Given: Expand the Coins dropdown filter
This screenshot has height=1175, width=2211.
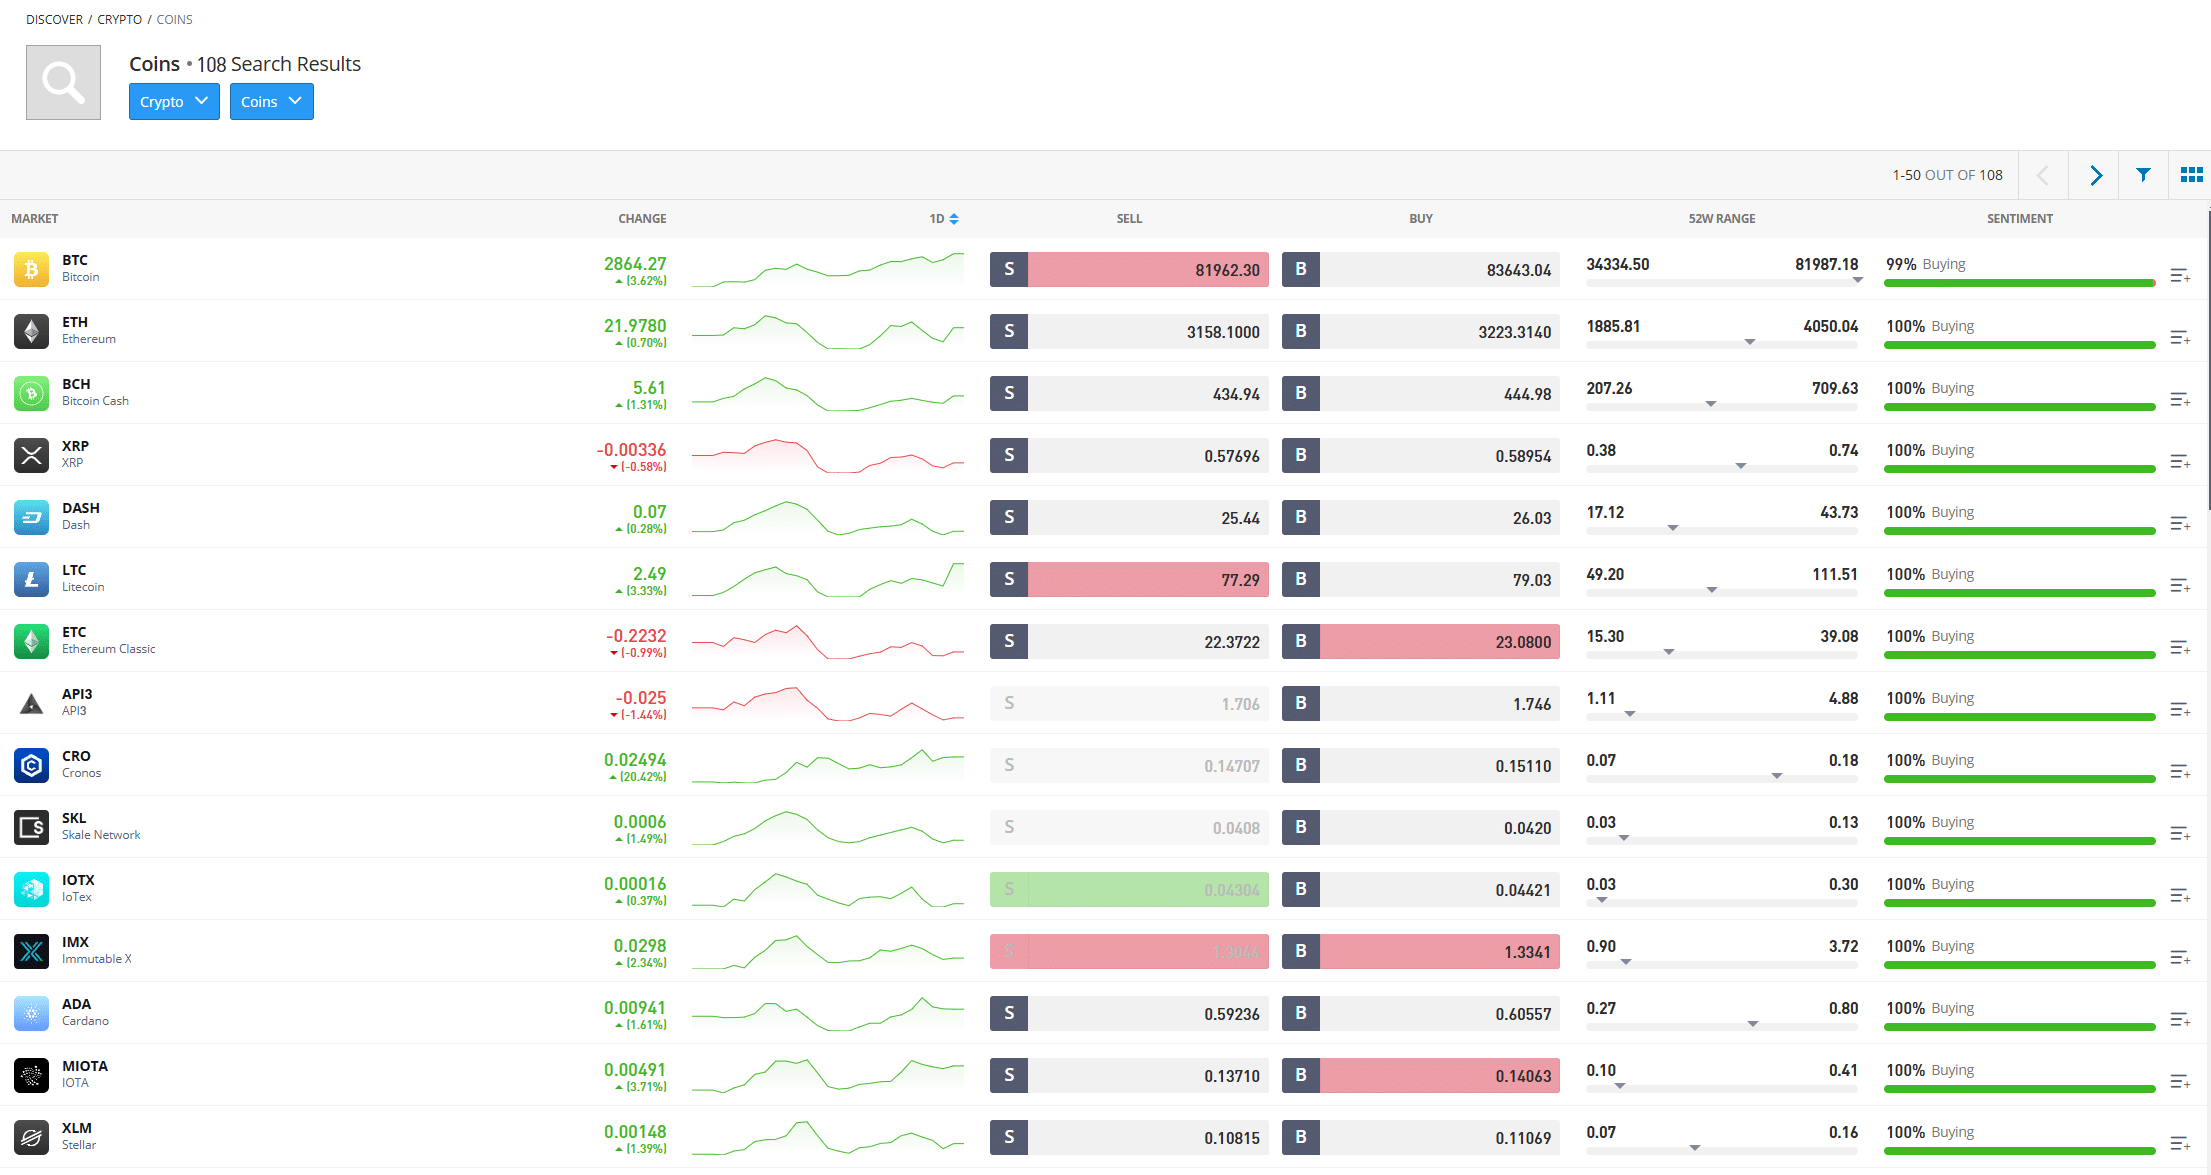Looking at the screenshot, I should [271, 101].
